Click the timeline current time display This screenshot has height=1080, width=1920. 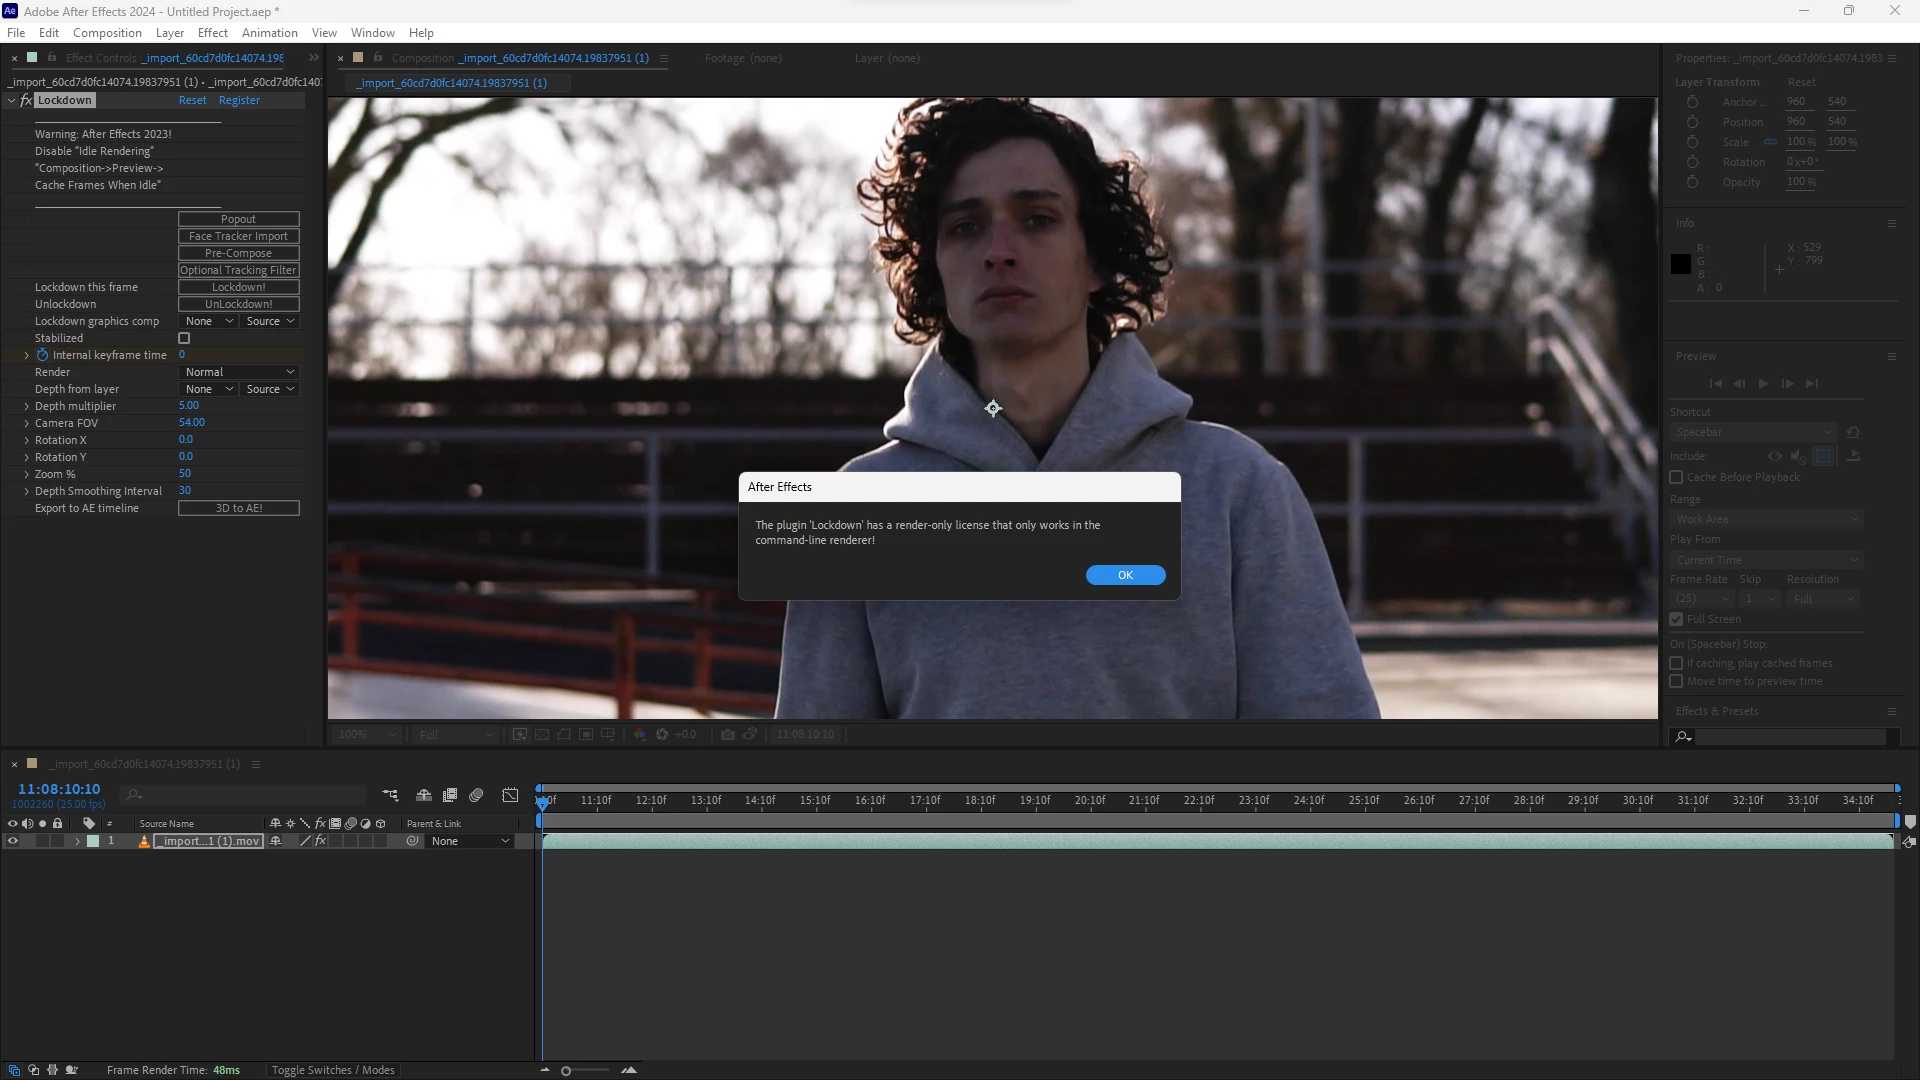click(59, 789)
